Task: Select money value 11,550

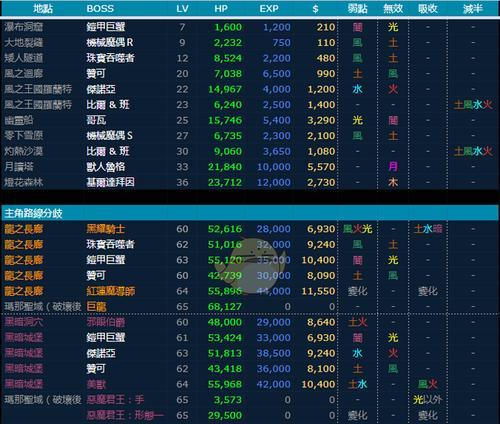Action: point(318,291)
